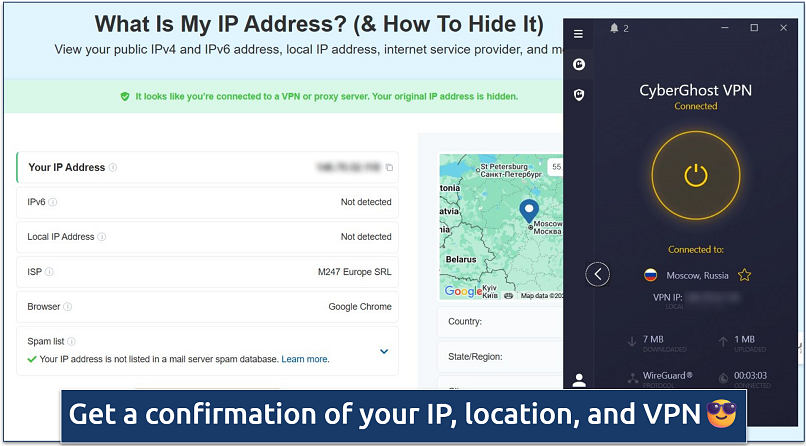Image resolution: width=806 pixels, height=446 pixels.
Task: Click the CyberGhost ghost logo sidebar icon
Action: click(578, 64)
